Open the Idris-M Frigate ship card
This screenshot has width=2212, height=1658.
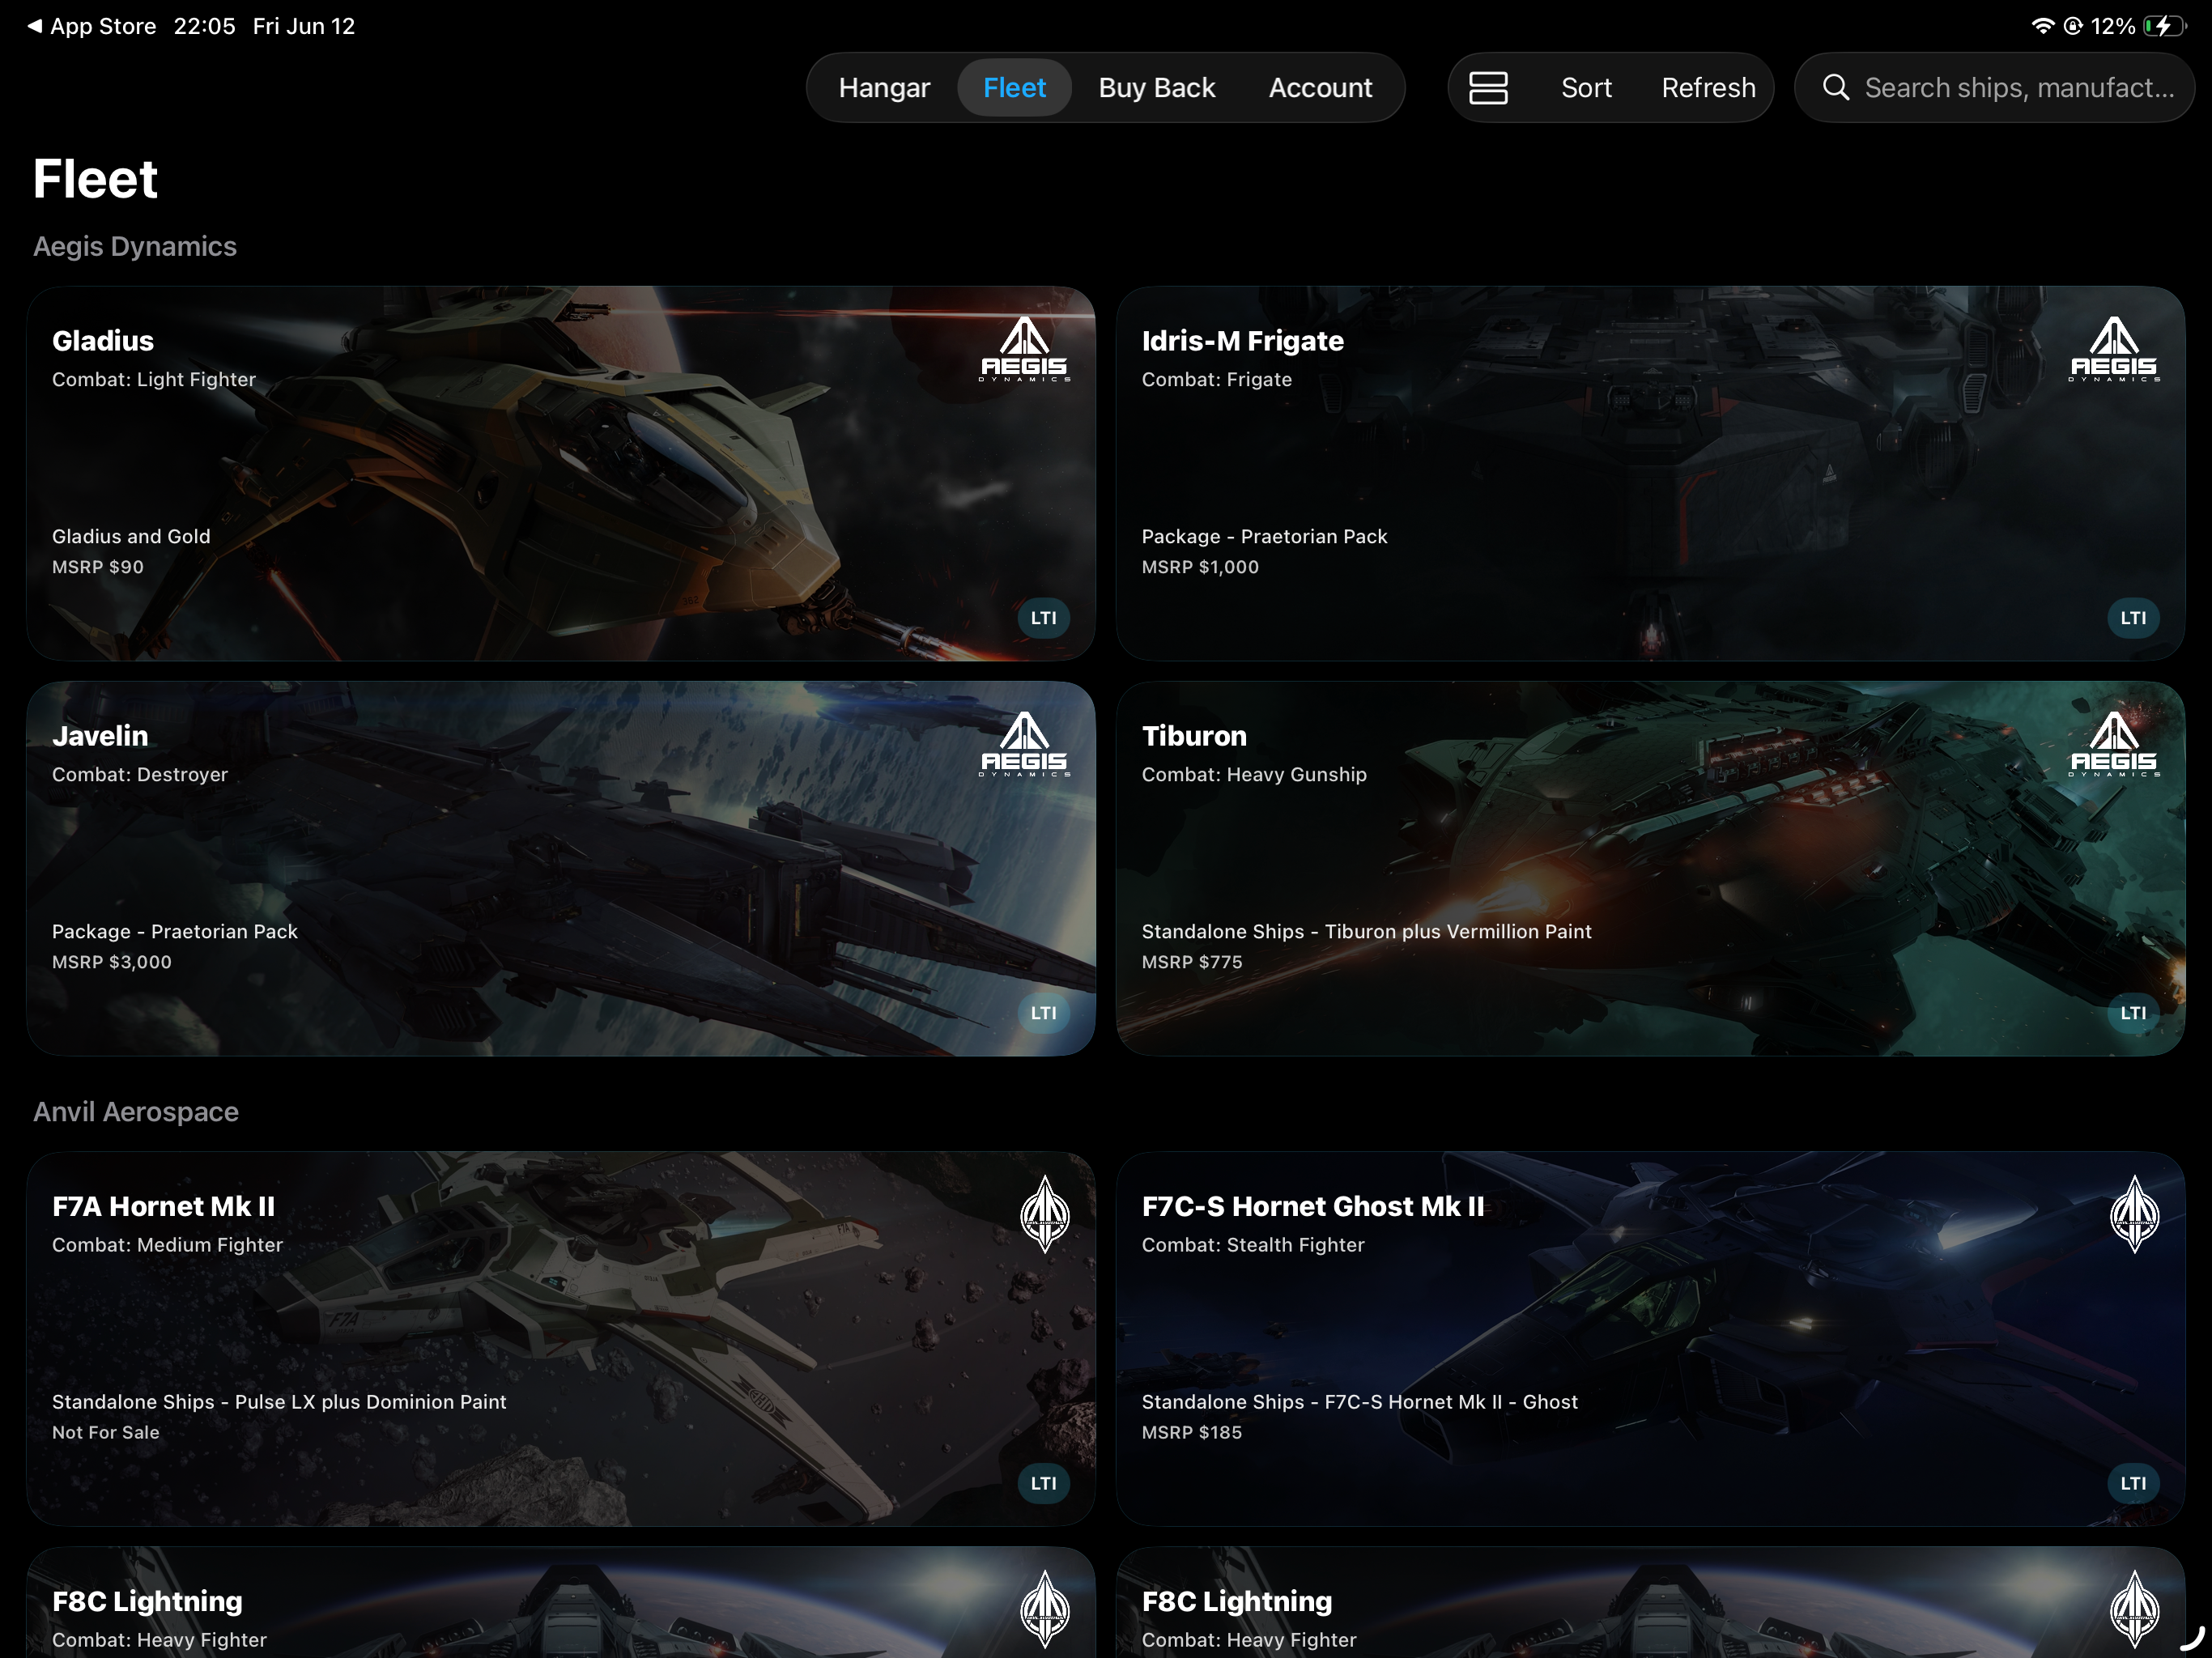[1650, 473]
